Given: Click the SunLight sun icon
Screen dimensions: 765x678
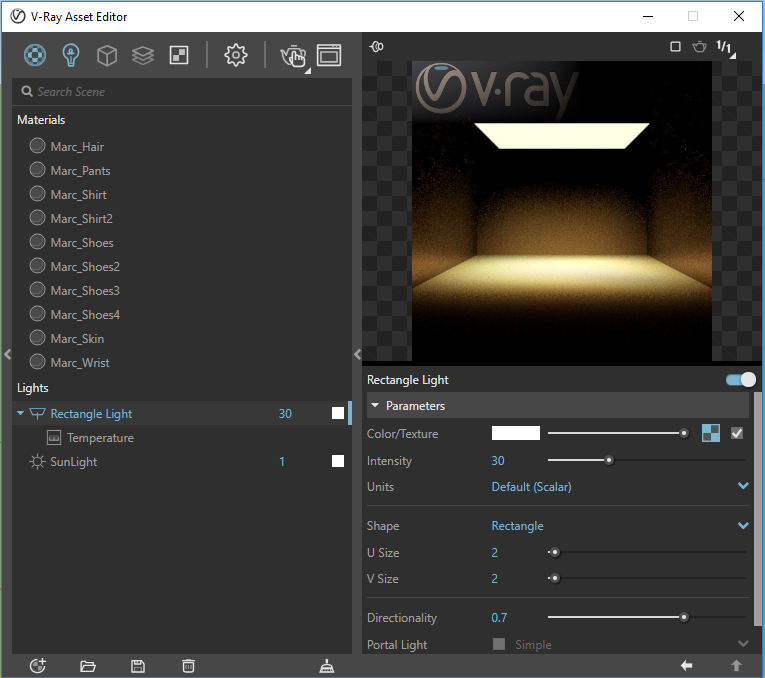Looking at the screenshot, I should 37,461.
